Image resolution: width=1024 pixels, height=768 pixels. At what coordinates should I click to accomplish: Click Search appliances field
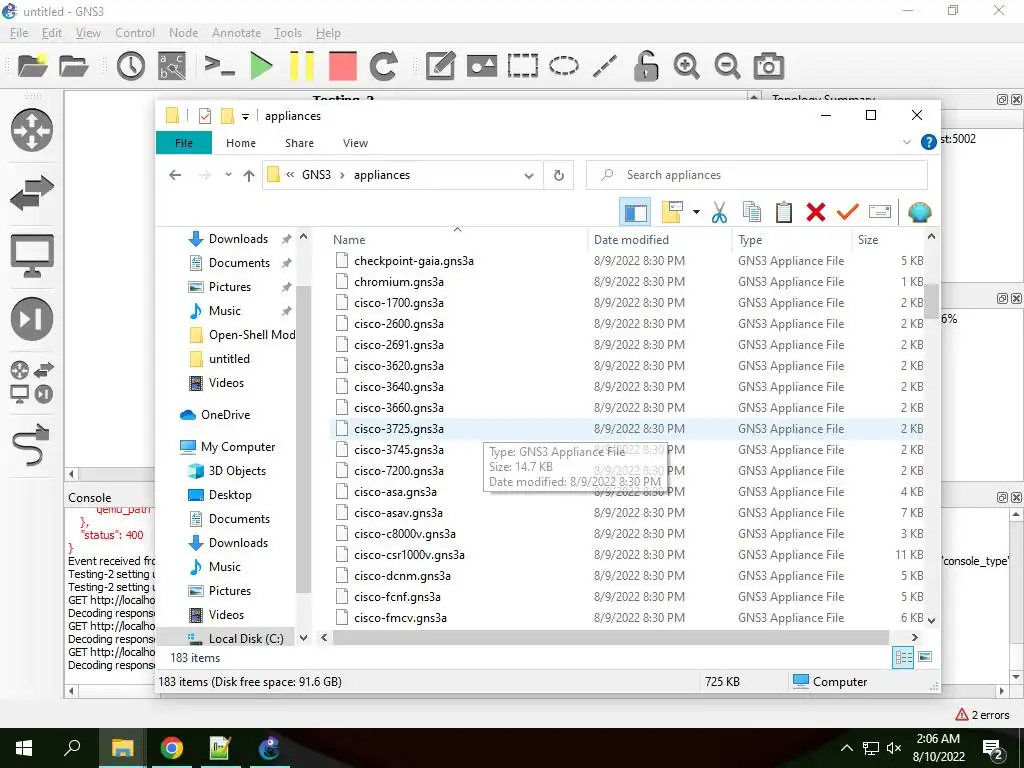pyautogui.click(x=756, y=175)
